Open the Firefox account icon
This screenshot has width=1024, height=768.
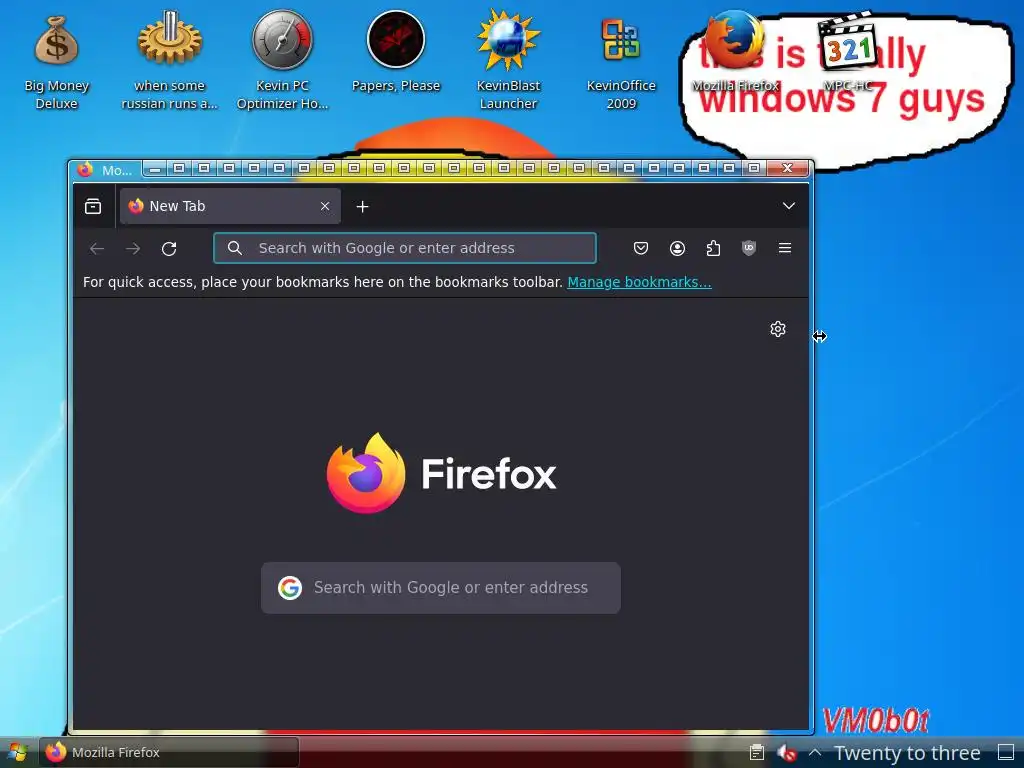click(x=677, y=248)
